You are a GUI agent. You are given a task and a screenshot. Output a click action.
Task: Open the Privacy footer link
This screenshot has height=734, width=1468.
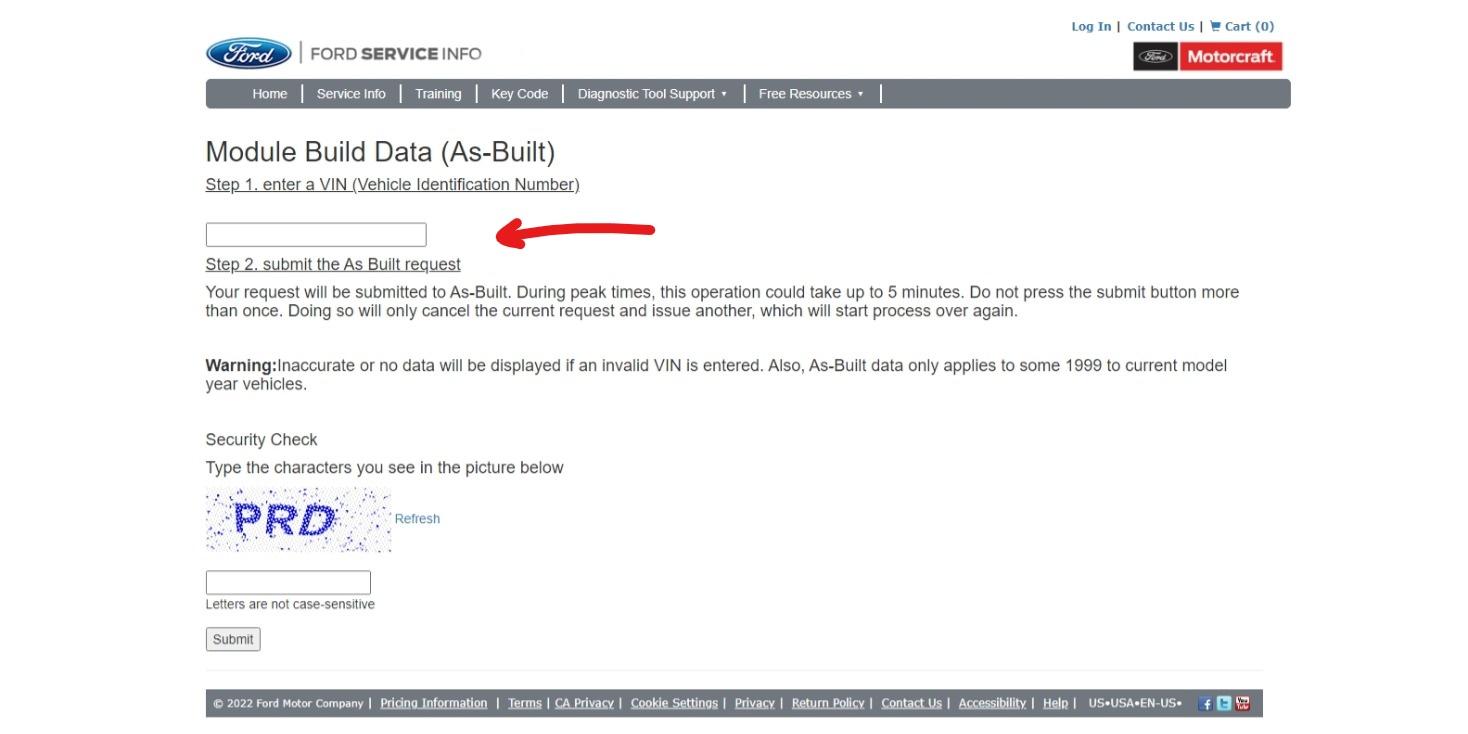tap(754, 703)
